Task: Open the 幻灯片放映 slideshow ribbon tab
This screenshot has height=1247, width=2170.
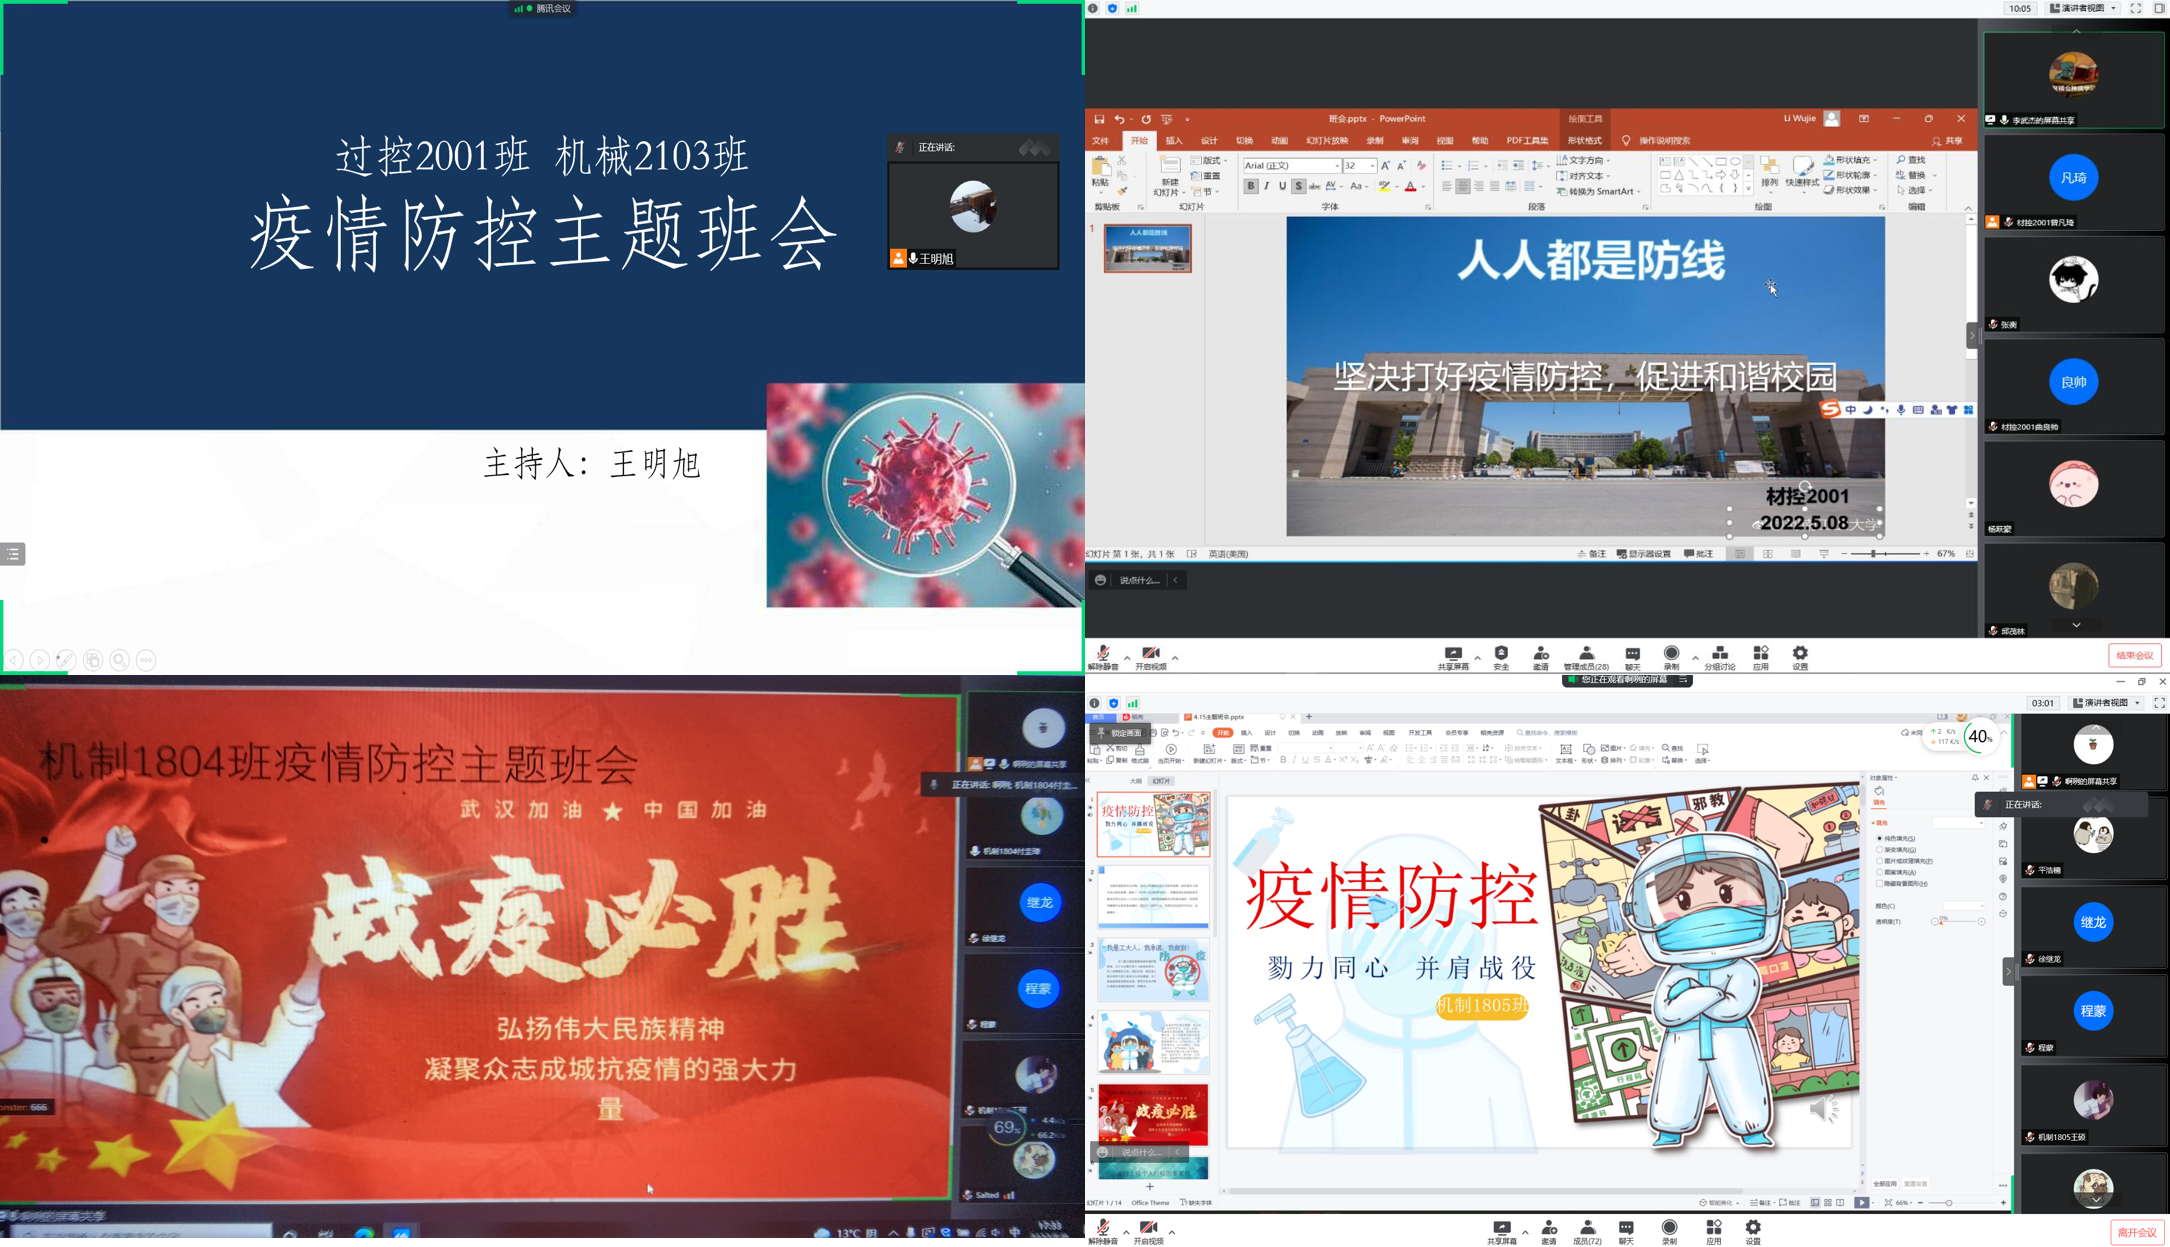Action: pyautogui.click(x=1326, y=141)
